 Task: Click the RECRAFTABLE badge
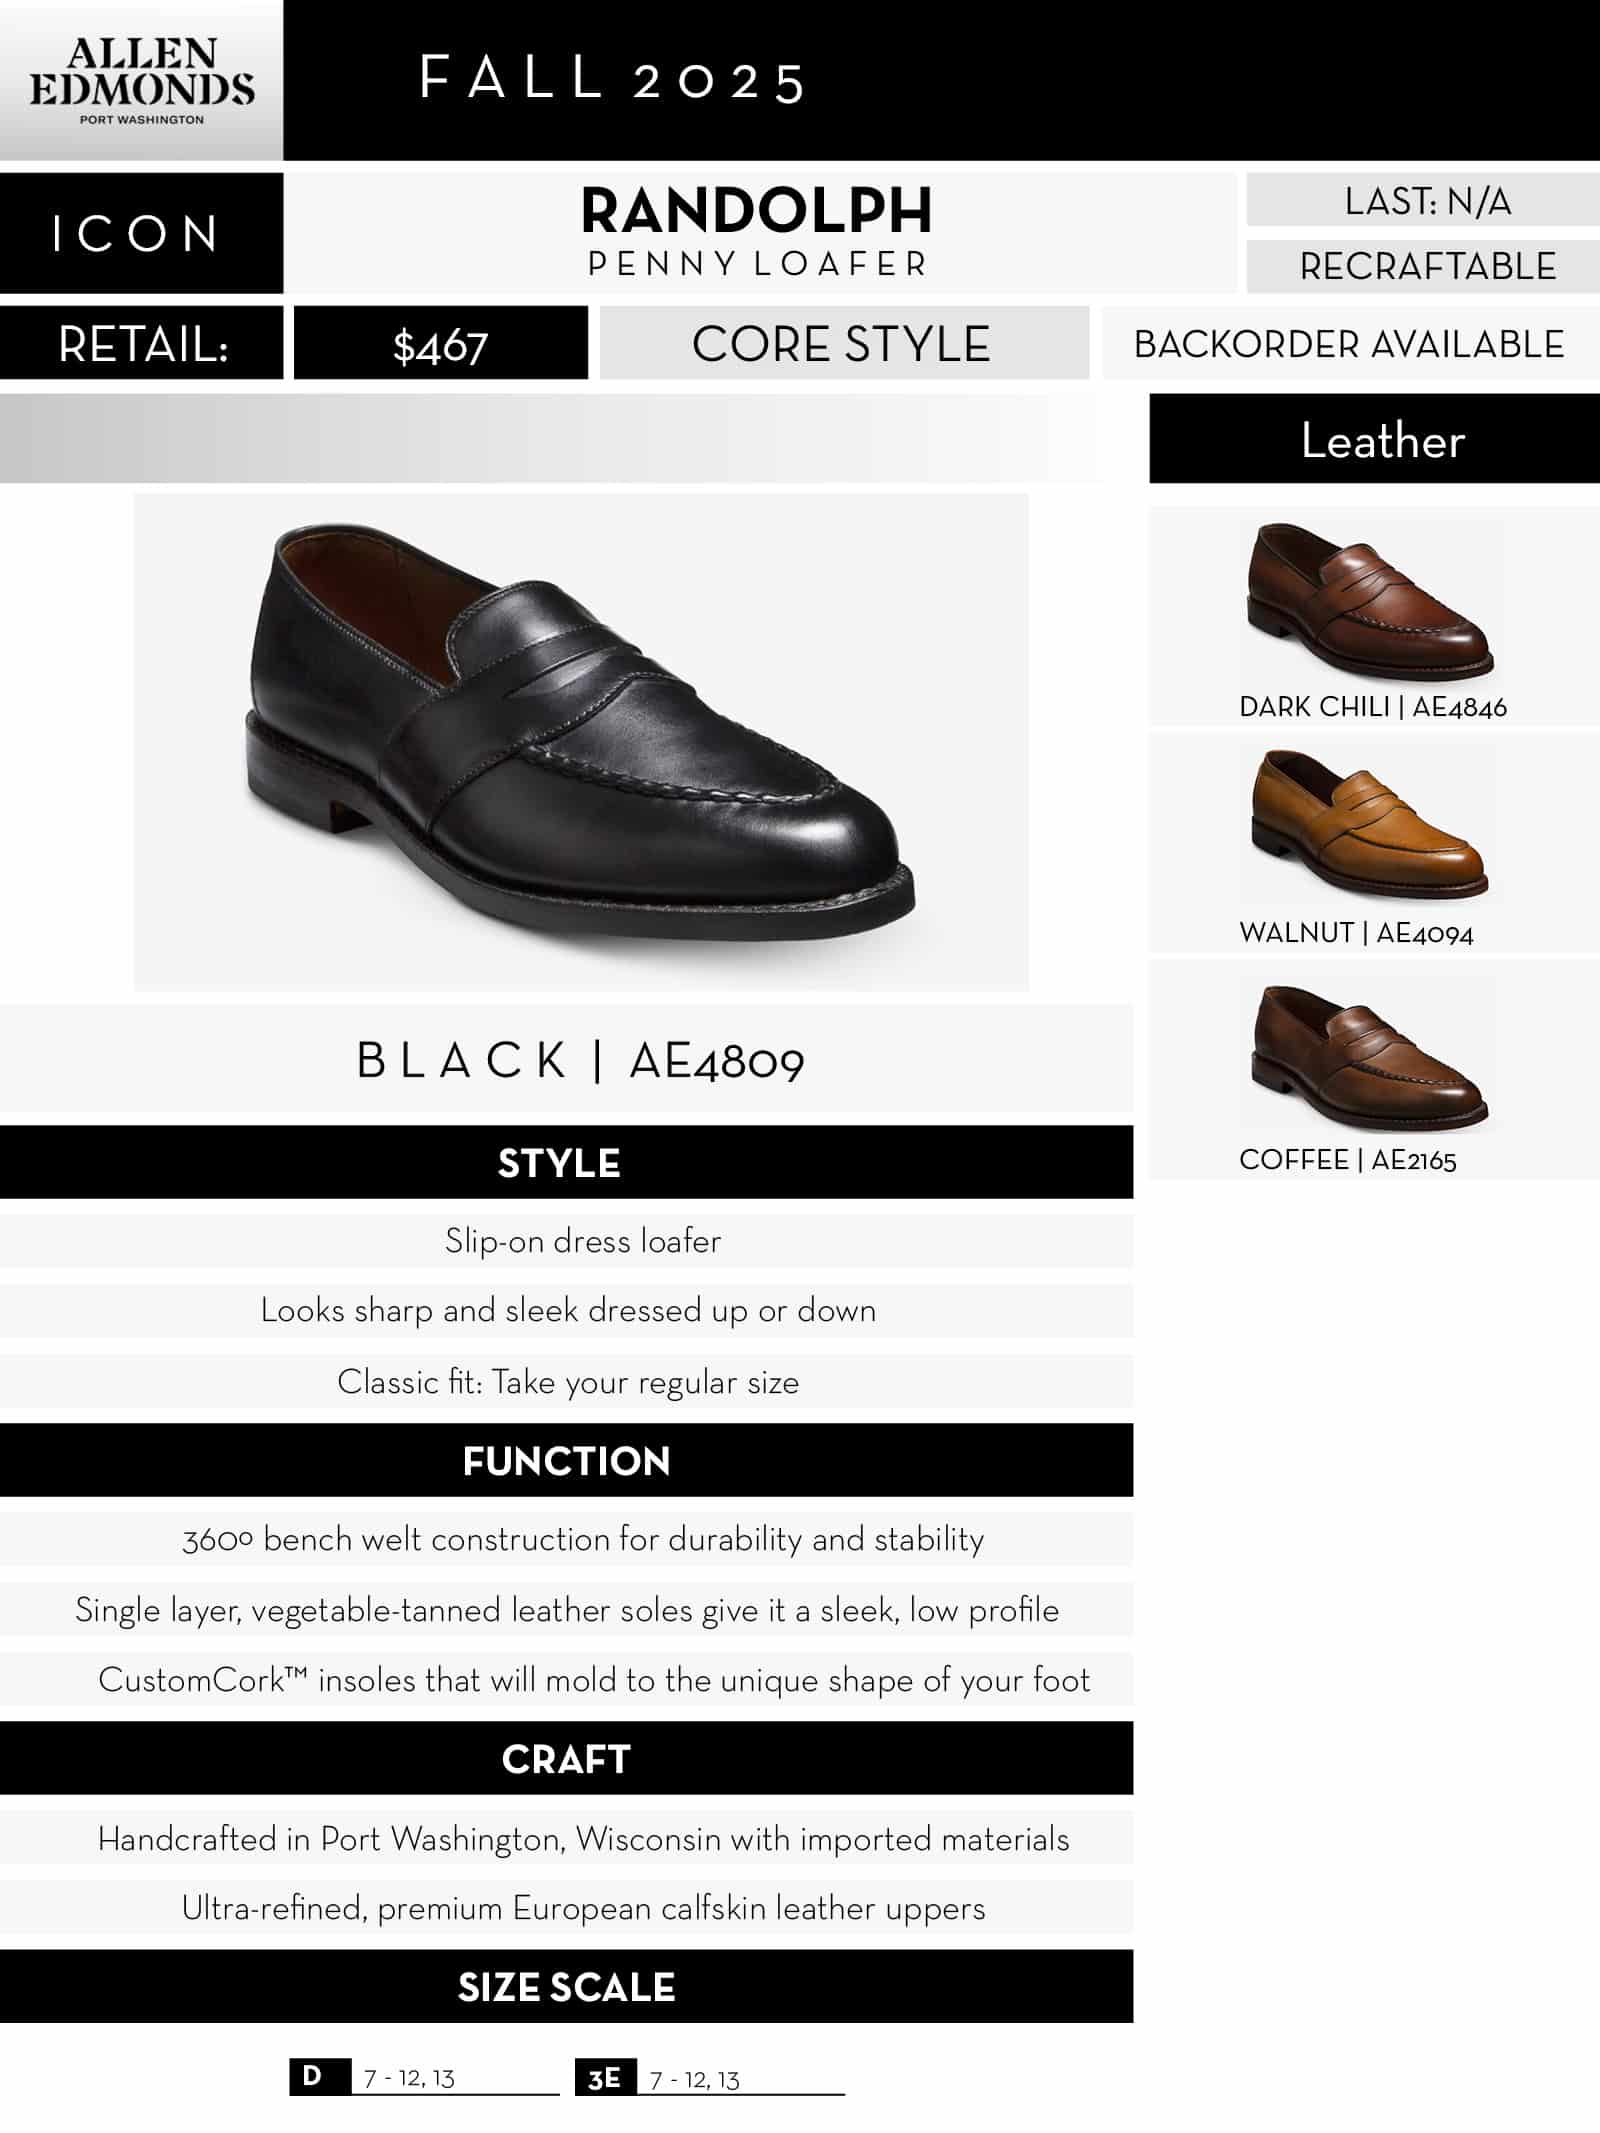(1427, 267)
